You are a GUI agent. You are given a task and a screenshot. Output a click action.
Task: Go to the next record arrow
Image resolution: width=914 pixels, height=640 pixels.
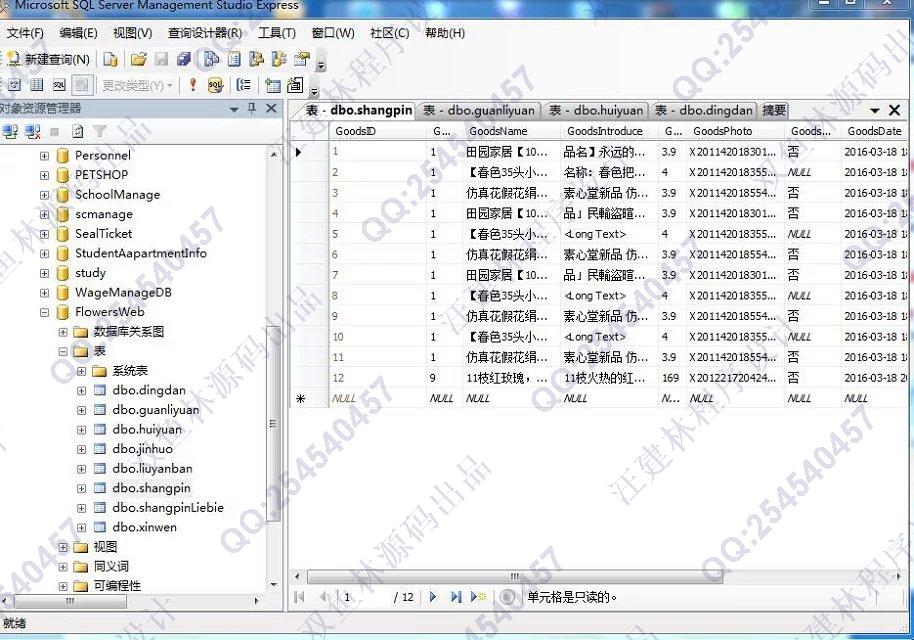pyautogui.click(x=433, y=597)
